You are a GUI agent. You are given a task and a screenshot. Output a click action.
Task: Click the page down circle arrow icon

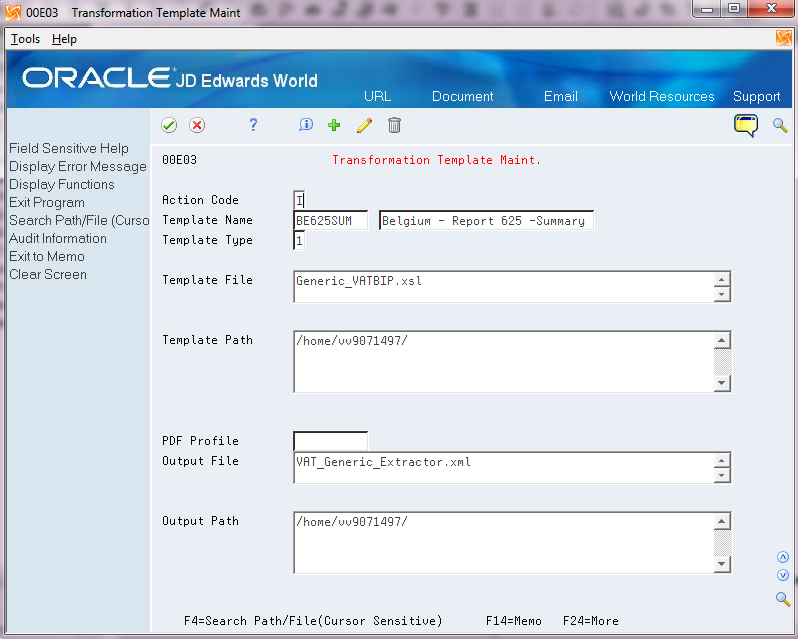coord(783,575)
